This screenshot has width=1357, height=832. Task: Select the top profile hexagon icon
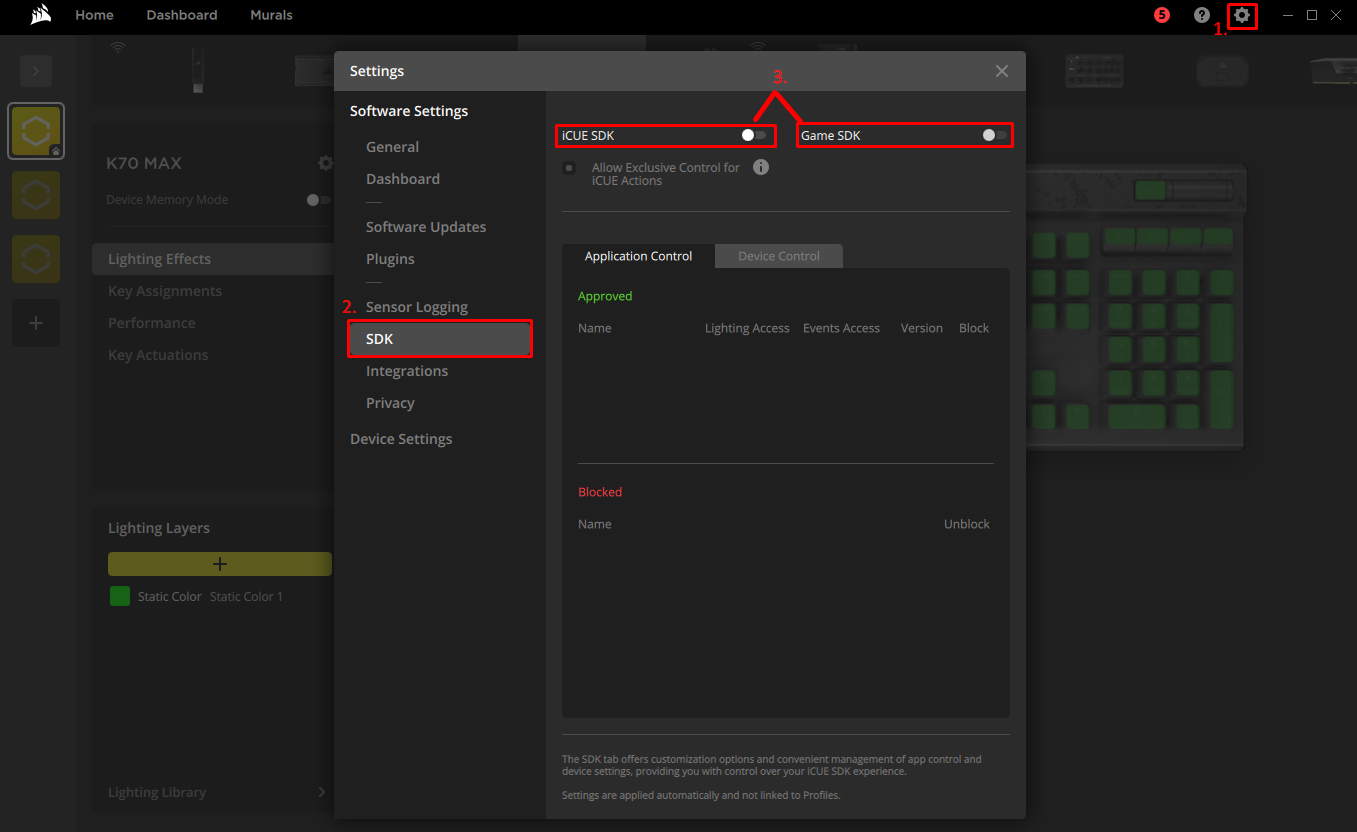(35, 130)
